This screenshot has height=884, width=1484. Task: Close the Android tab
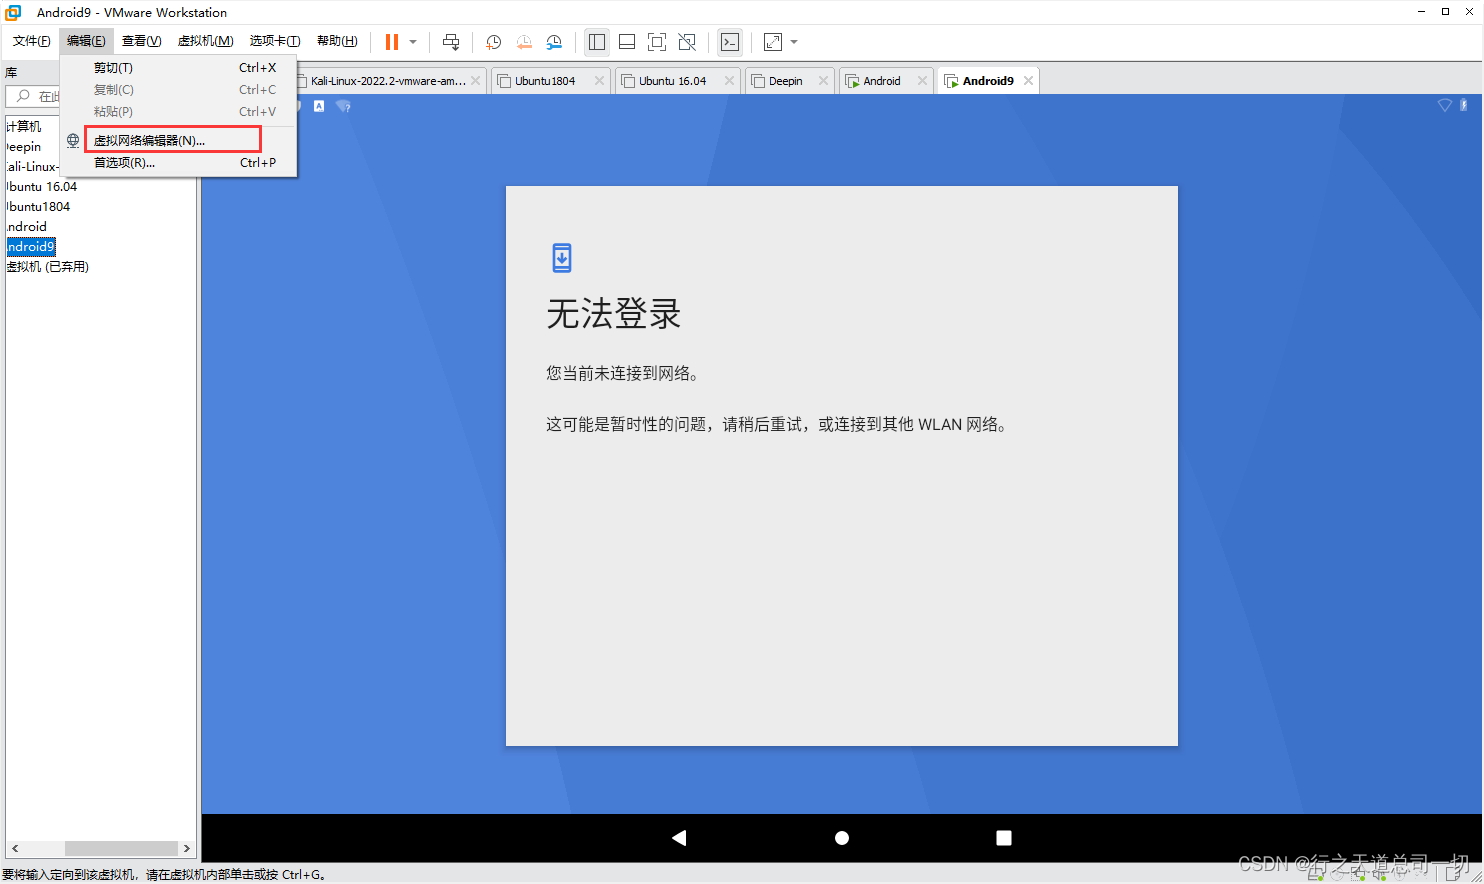pyautogui.click(x=922, y=81)
